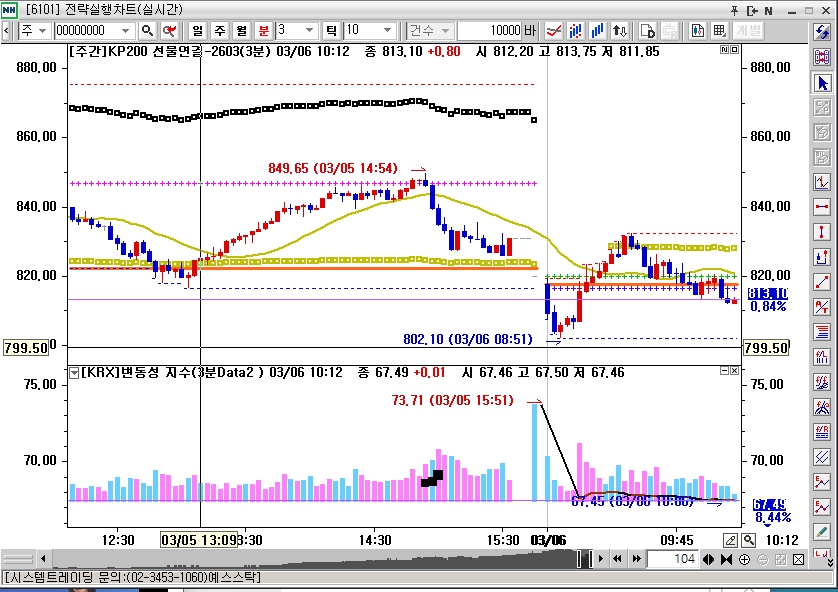Image resolution: width=838 pixels, height=592 pixels.
Task: Click the horizontal scrollbar below the chart
Action: click(300, 559)
